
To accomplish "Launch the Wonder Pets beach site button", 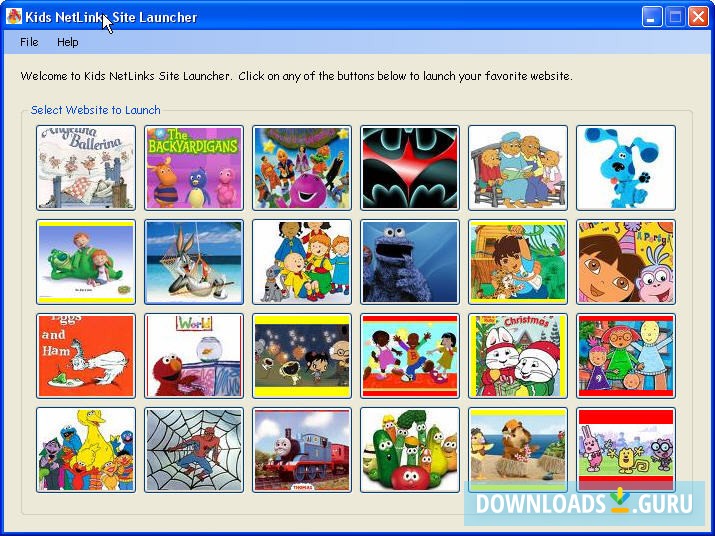I will (518, 450).
